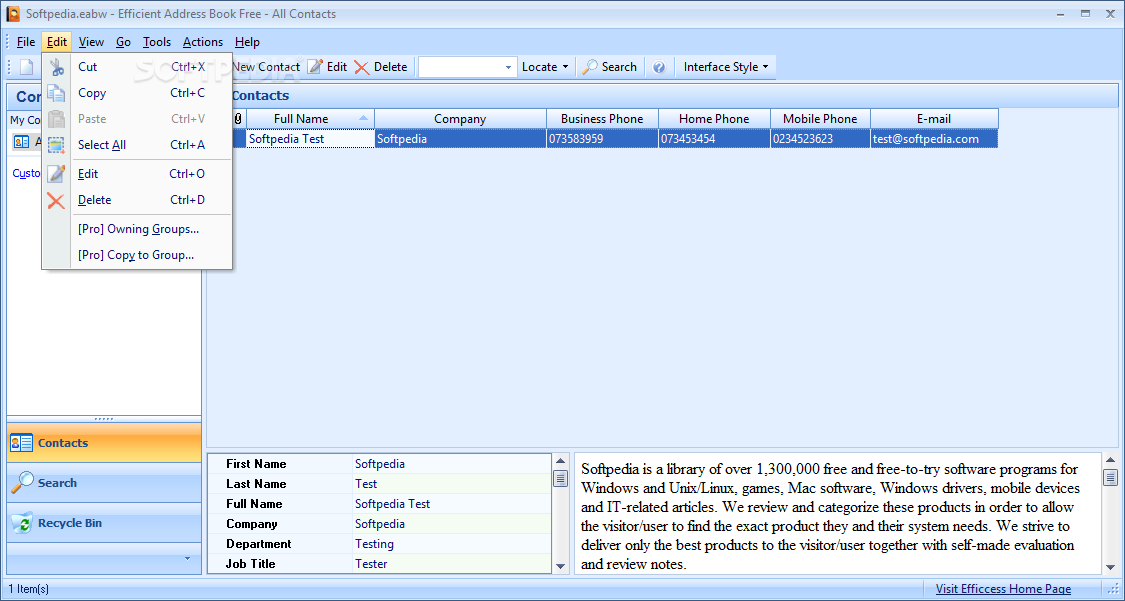Click the 1 Item(s) status text
This screenshot has height=601, width=1125.
point(29,589)
